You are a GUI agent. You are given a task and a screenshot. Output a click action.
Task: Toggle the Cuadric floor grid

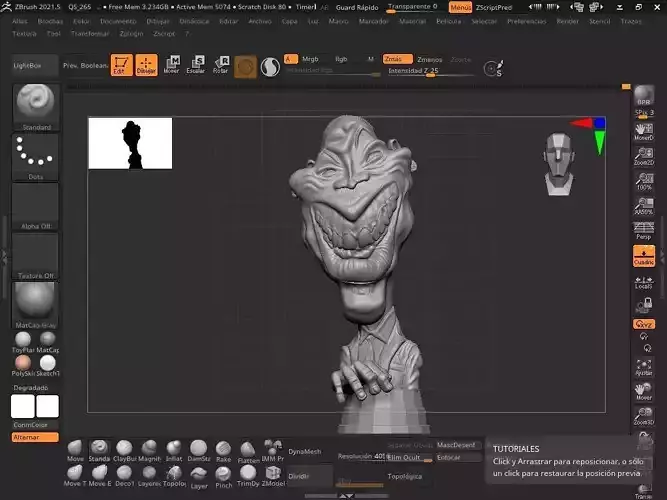644,256
